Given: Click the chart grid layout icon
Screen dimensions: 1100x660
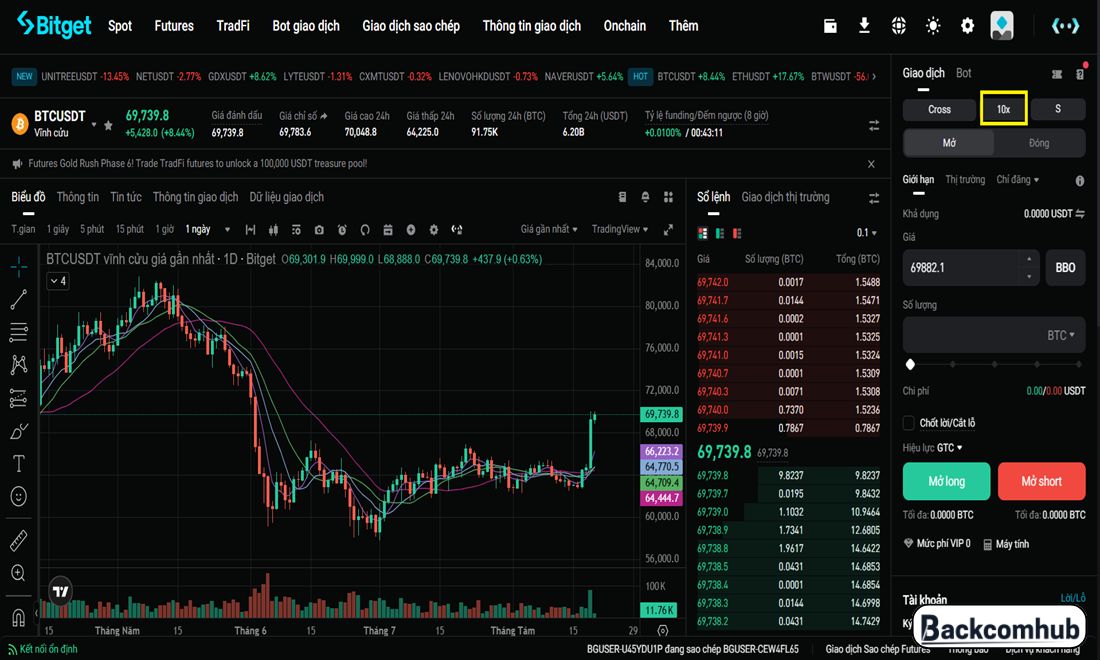Looking at the screenshot, I should tap(669, 197).
